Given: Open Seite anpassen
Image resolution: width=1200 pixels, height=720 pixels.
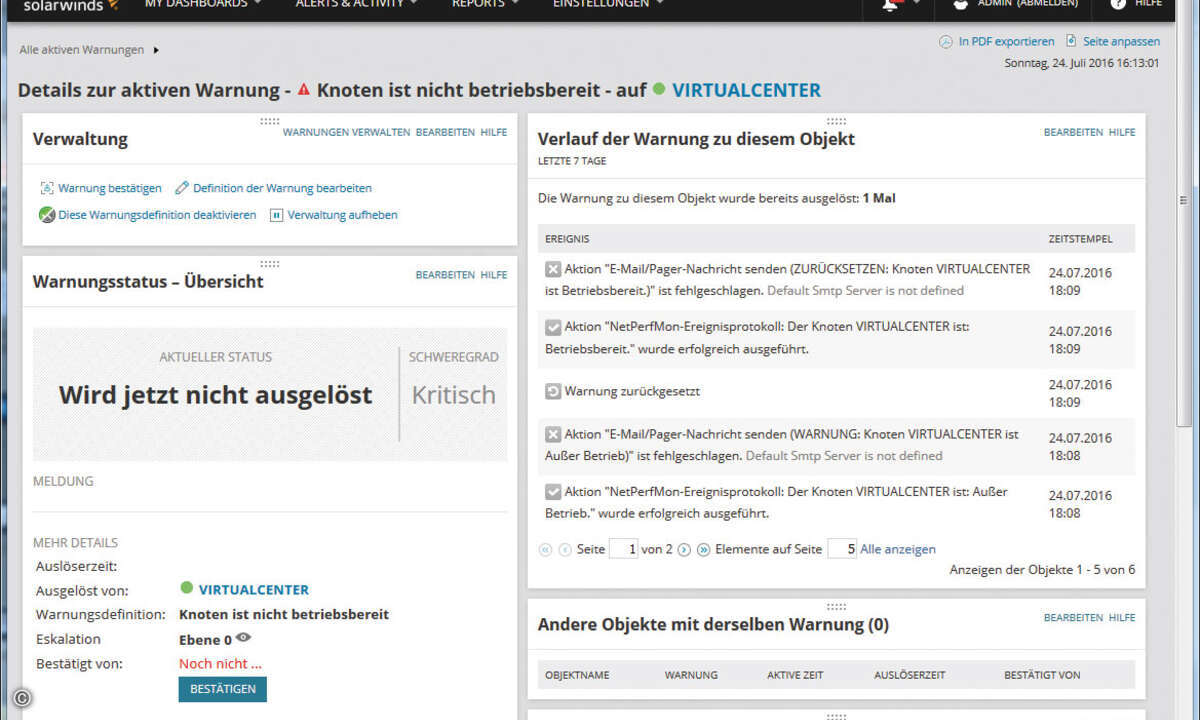Looking at the screenshot, I should click(1121, 42).
